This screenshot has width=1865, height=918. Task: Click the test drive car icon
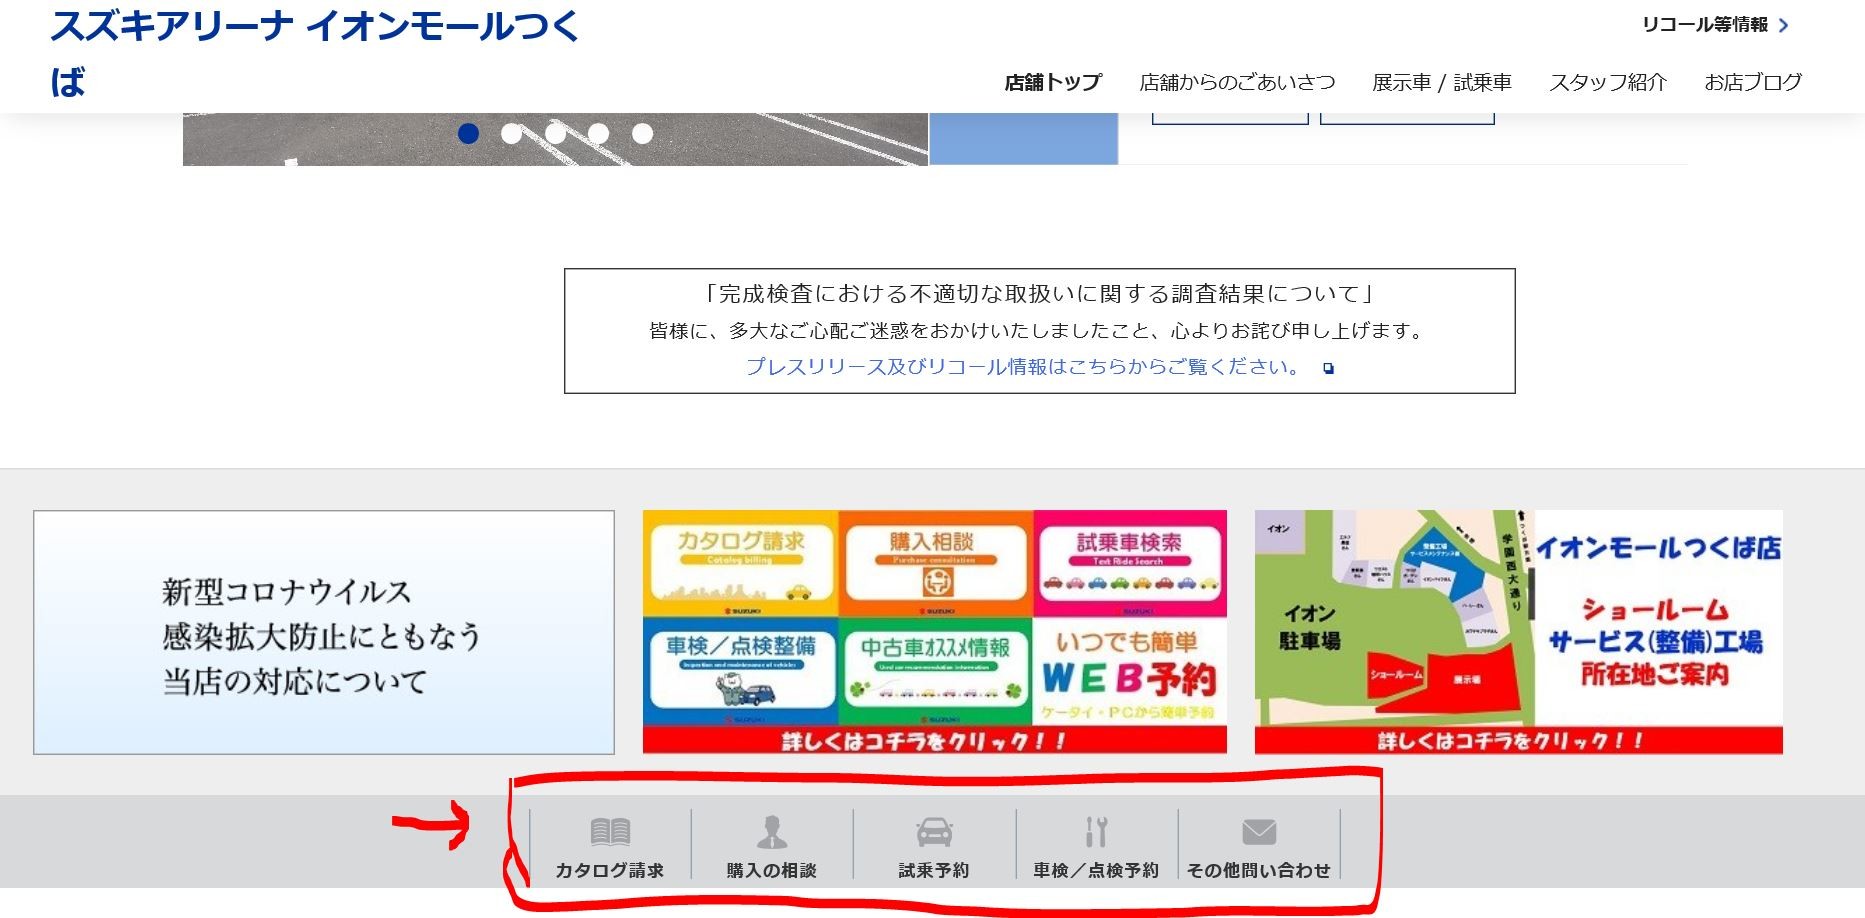pyautogui.click(x=934, y=832)
